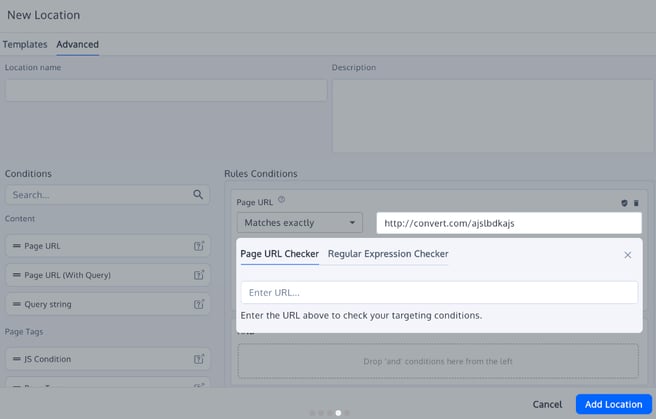Select the Page URL (With Query) condition item

[x=108, y=275]
